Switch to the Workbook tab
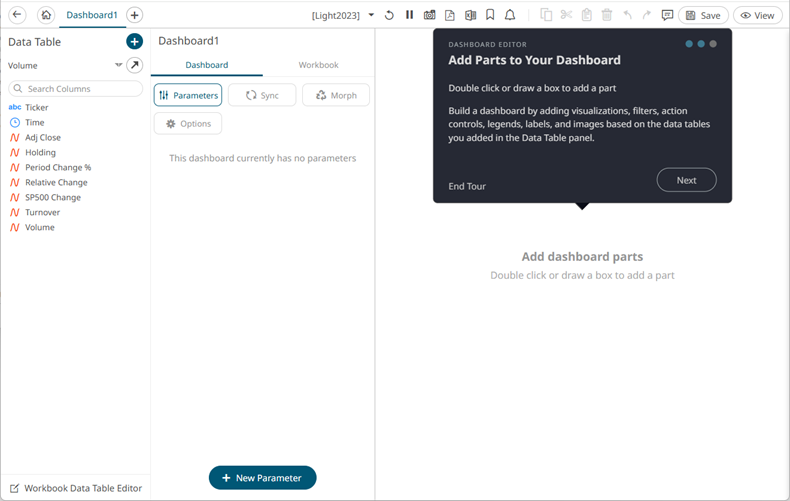Screen dimensions: 790x501 pos(318,65)
